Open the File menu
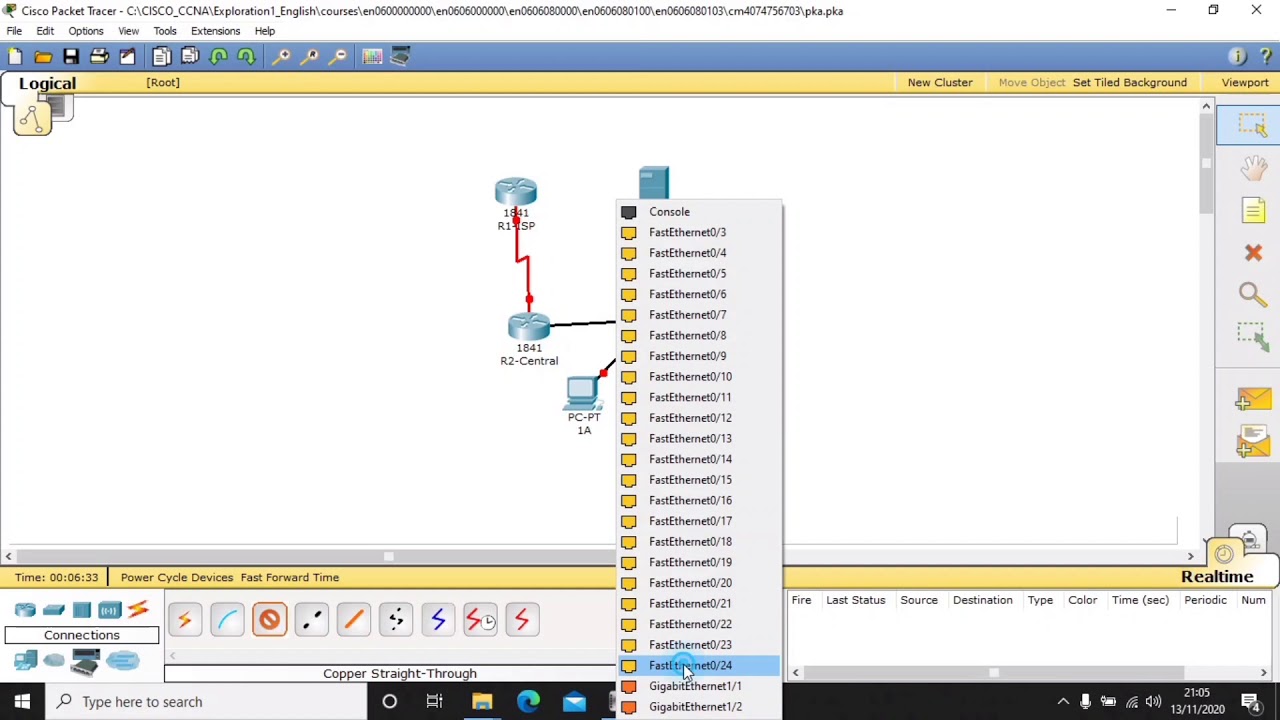Screen dimensions: 1280x720 point(14,31)
